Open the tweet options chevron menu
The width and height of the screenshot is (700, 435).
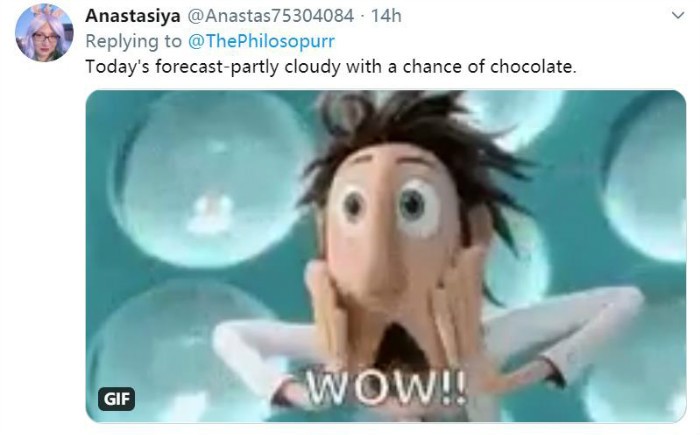(678, 16)
